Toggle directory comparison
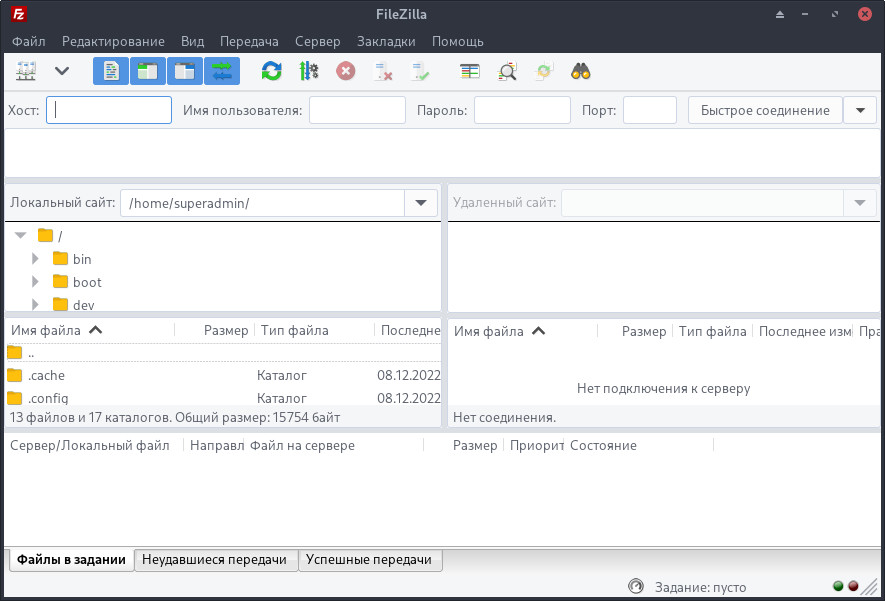The height and width of the screenshot is (601, 885). pos(507,72)
